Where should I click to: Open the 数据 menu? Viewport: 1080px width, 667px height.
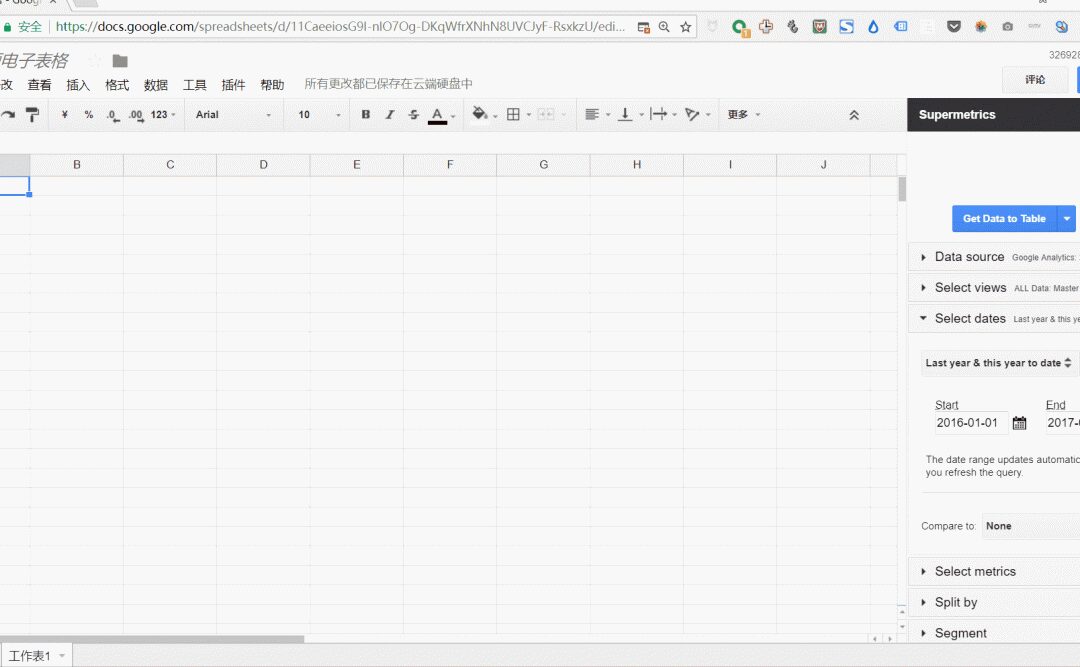[x=156, y=85]
